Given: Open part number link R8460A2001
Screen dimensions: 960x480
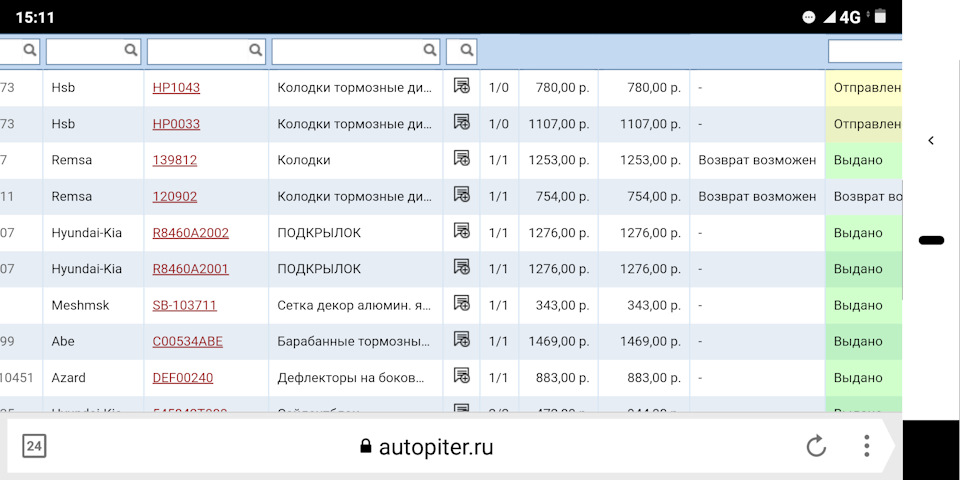Looking at the screenshot, I should 190,269.
